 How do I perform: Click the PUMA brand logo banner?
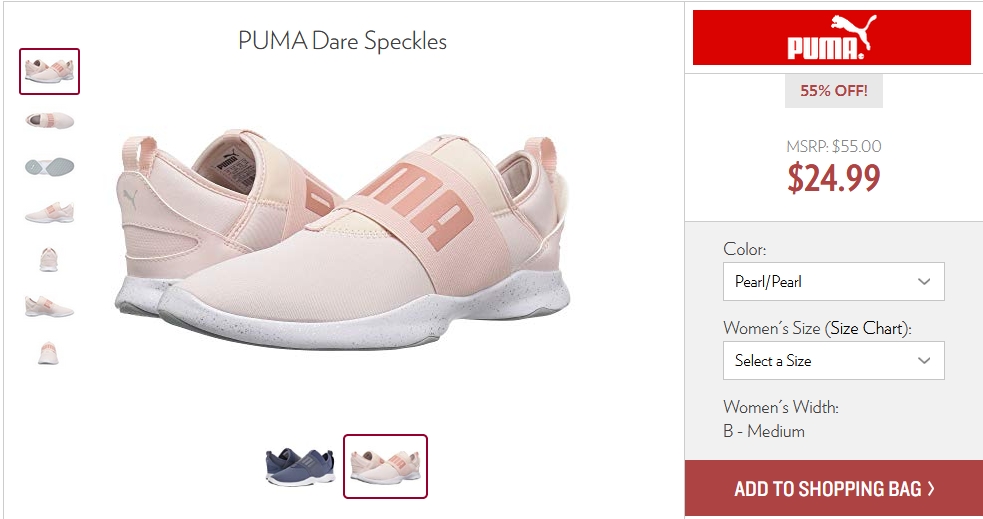pos(831,38)
